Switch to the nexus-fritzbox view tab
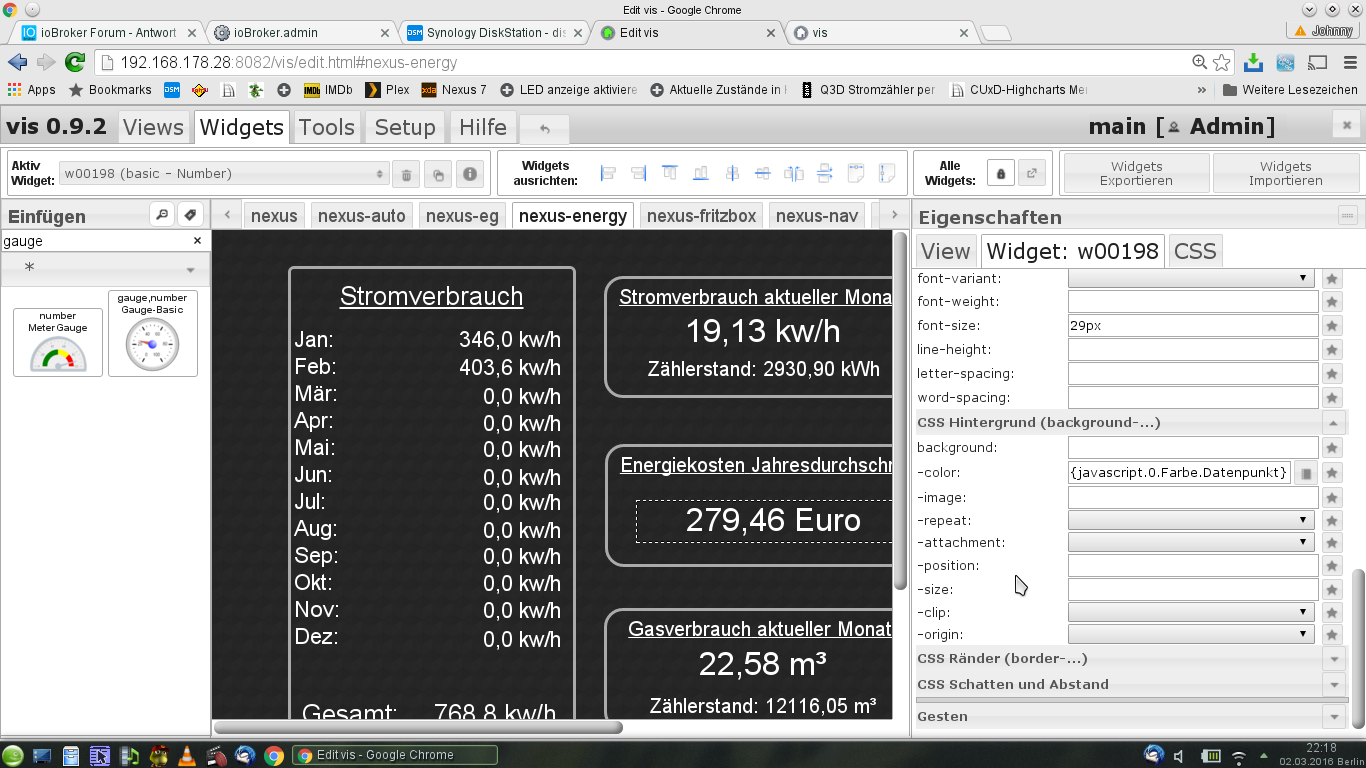Viewport: 1366px width, 768px height. [701, 215]
